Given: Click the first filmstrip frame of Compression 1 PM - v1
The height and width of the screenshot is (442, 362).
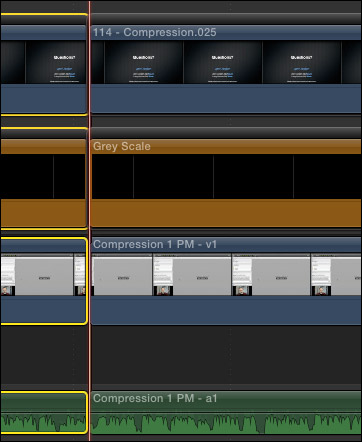Looking at the screenshot, I should pyautogui.click(x=122, y=275).
